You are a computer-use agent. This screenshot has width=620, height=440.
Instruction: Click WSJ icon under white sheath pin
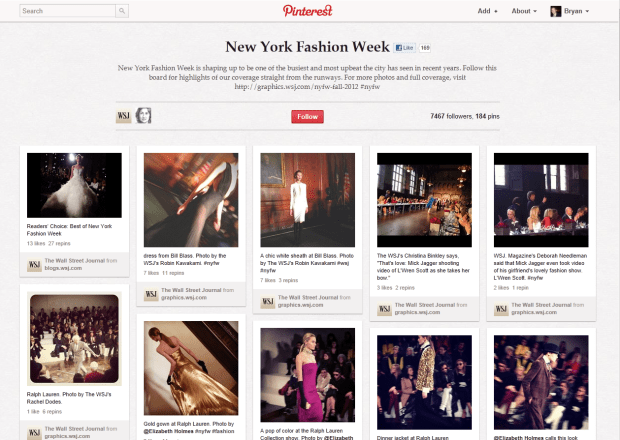[x=268, y=301]
